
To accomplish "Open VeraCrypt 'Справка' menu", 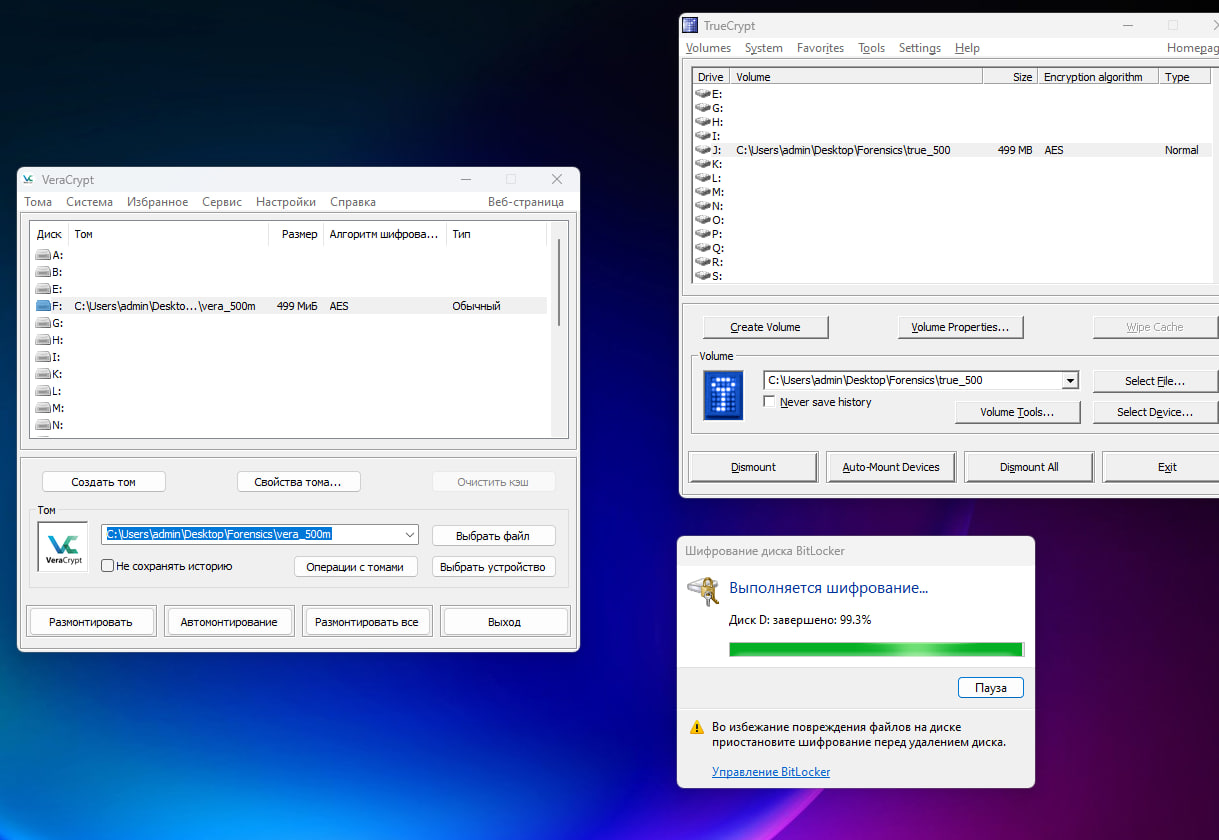I will 353,202.
